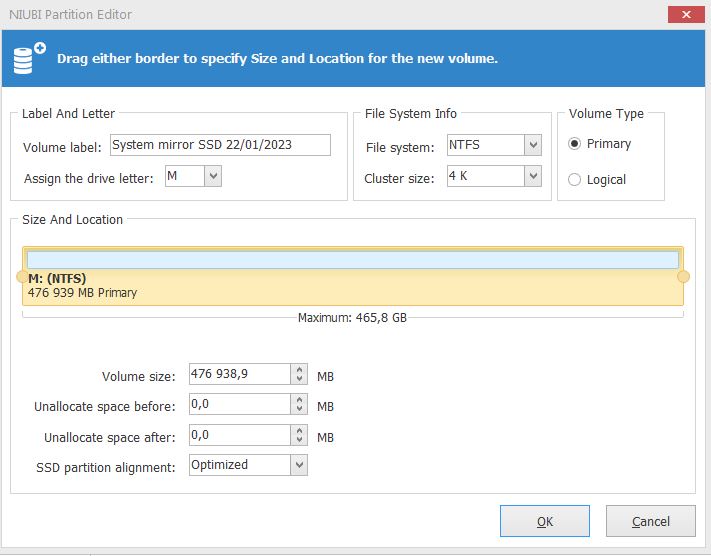Click the 'File System Info' group label
Viewport: 711px width, 556px height.
pos(411,113)
